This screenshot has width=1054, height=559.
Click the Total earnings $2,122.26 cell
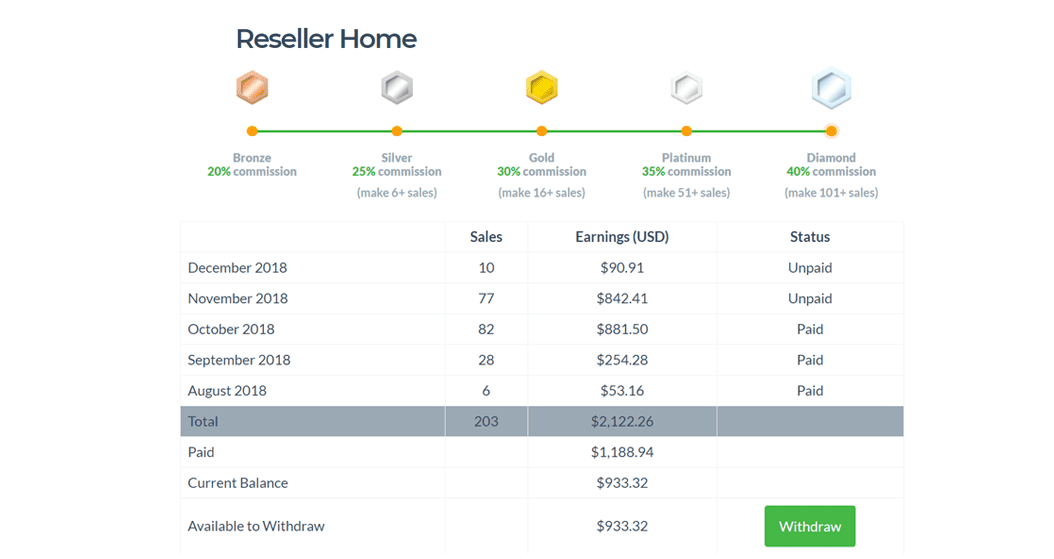pos(622,421)
